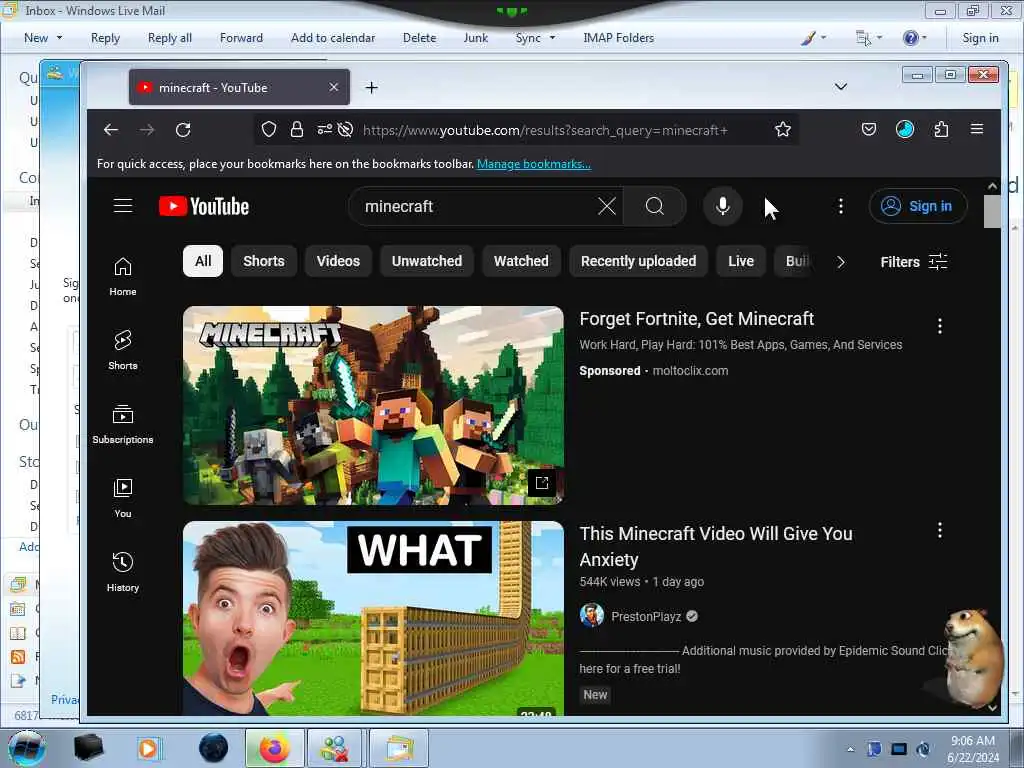This screenshot has width=1024, height=768.
Task: Select the Live filter chip
Action: 741,261
